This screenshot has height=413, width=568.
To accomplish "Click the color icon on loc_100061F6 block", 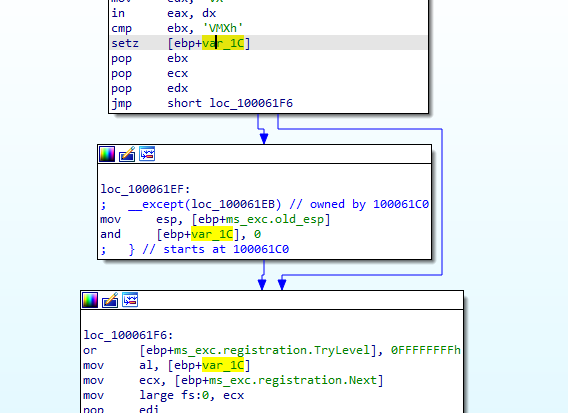I will click(90, 300).
